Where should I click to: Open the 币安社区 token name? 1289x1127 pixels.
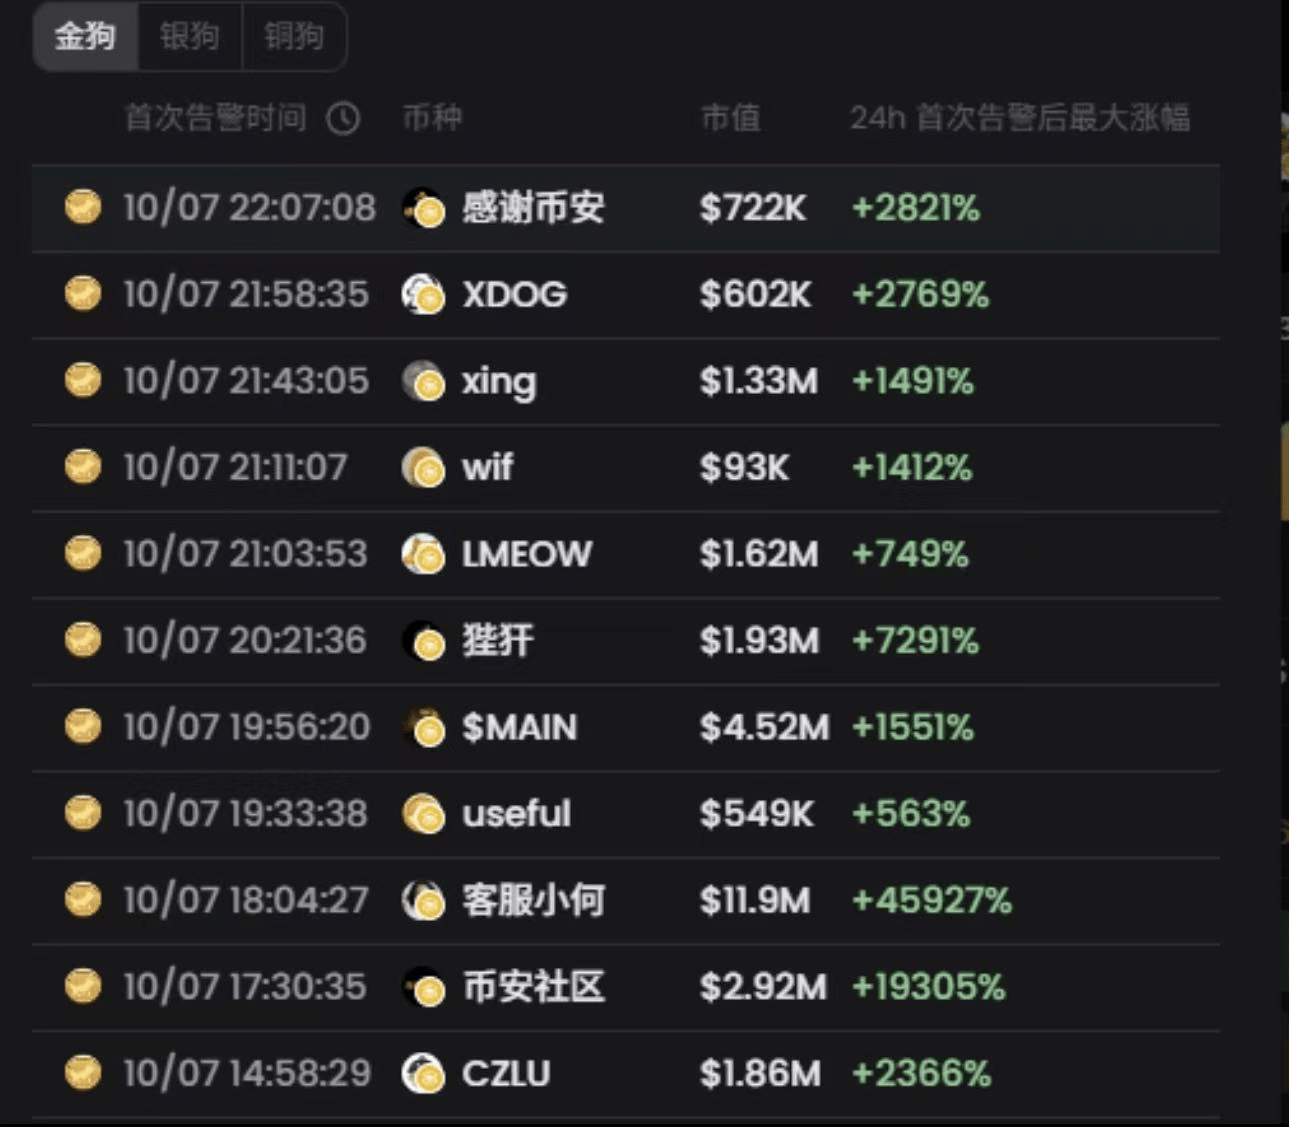[x=533, y=987]
